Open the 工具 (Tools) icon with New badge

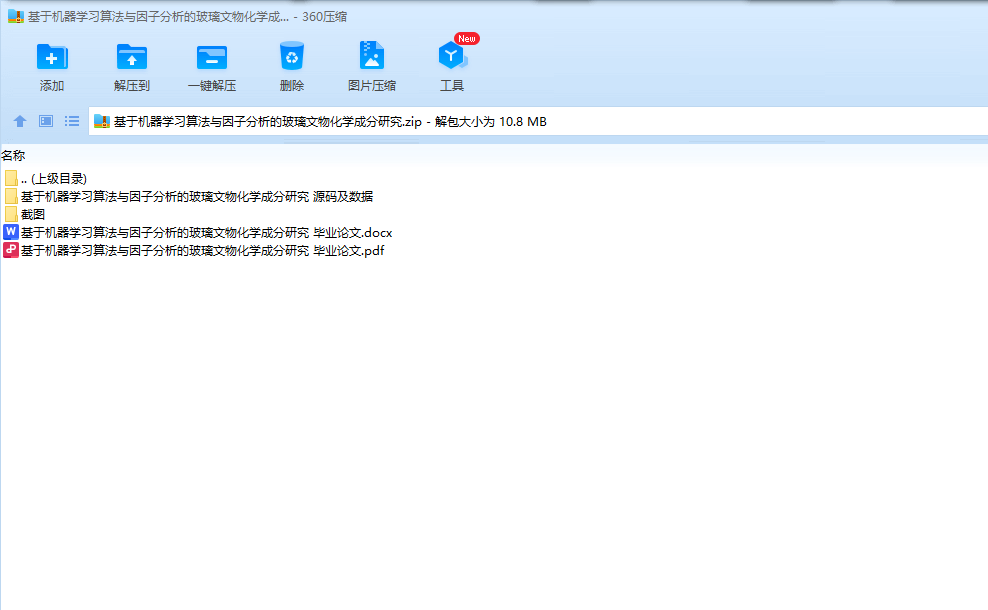click(452, 56)
